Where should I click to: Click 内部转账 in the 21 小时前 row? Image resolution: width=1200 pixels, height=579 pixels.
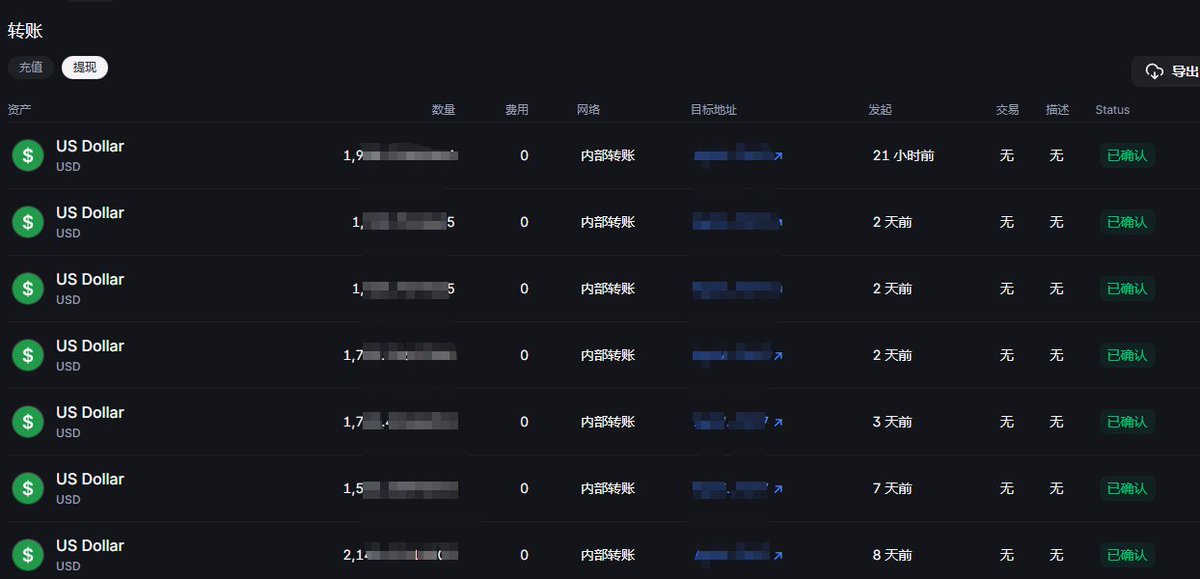pos(608,155)
